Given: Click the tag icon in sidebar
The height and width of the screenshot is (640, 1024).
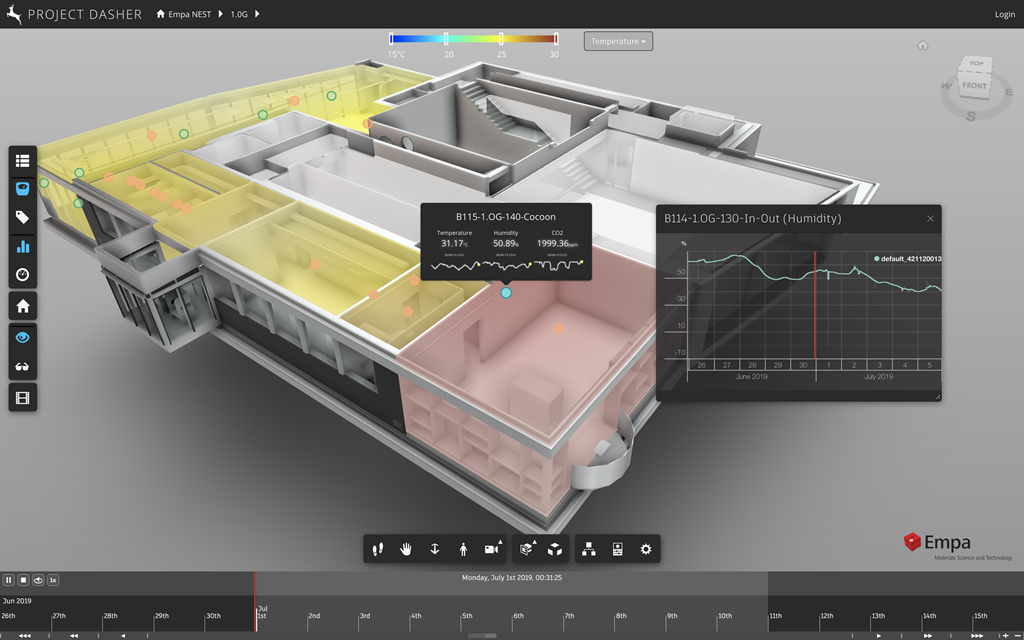Looking at the screenshot, I should pyautogui.click(x=22, y=217).
